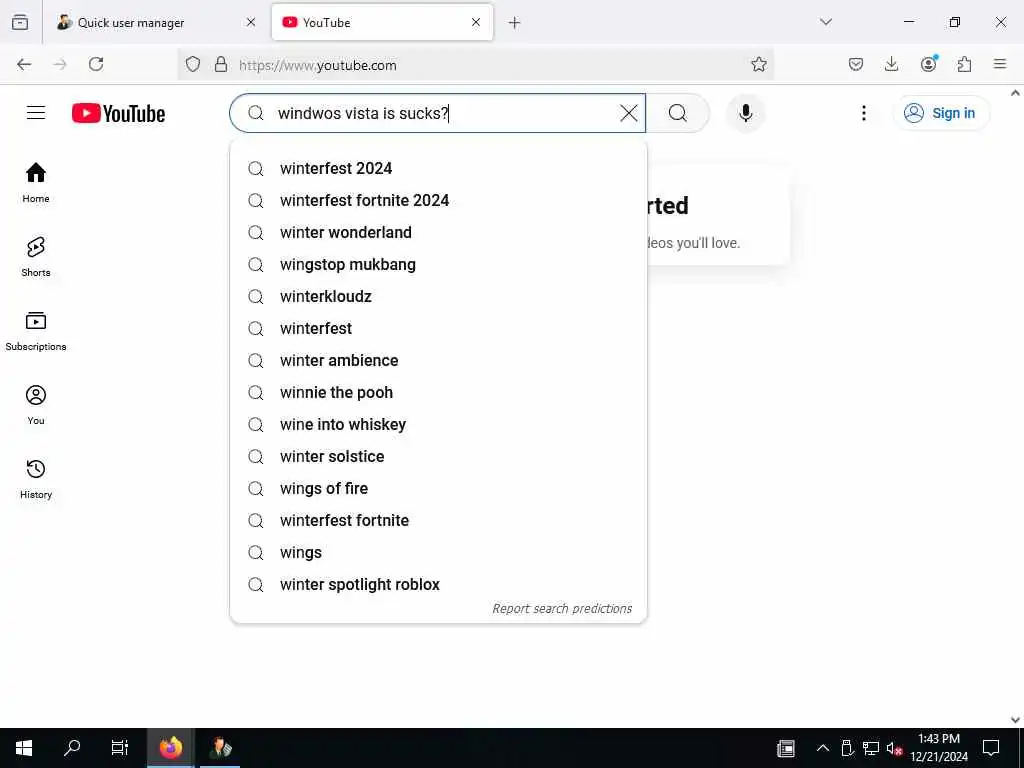Open the list all tabs dropdown
1024x768 pixels.
pos(826,22)
